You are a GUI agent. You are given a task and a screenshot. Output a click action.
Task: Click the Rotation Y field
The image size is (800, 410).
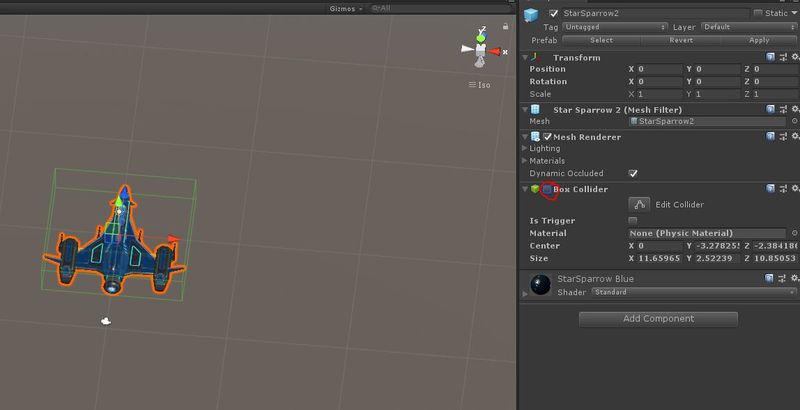pyautogui.click(x=717, y=82)
